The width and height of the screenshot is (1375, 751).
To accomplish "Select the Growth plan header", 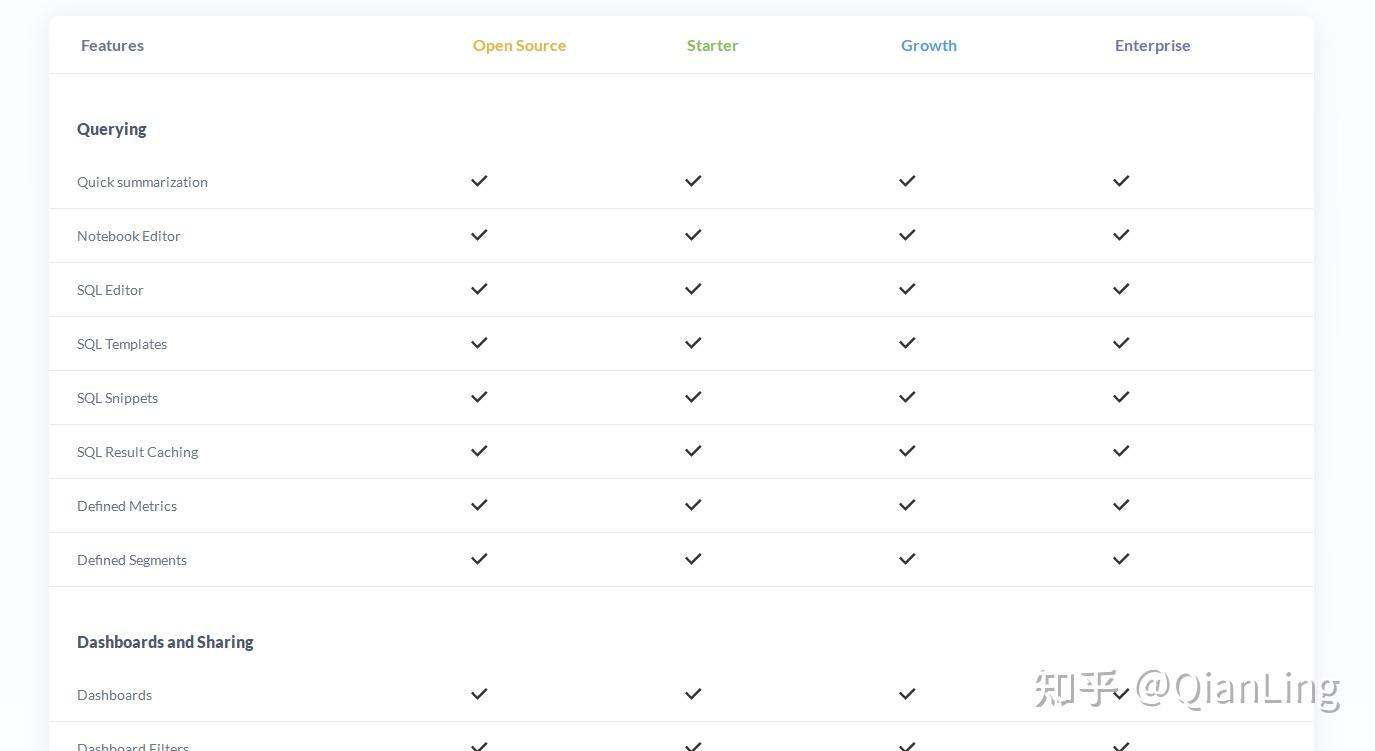I will (928, 45).
